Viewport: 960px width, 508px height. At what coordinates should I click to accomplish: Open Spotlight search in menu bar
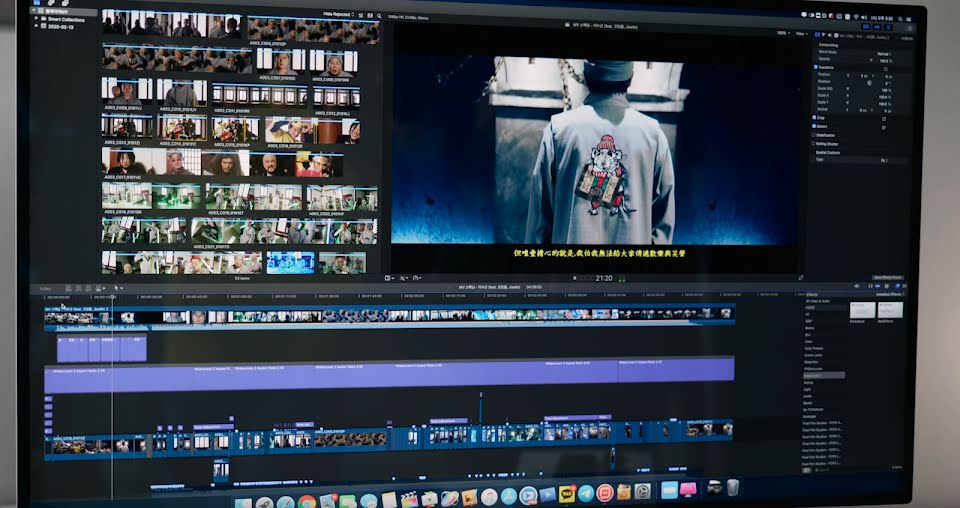tap(900, 19)
